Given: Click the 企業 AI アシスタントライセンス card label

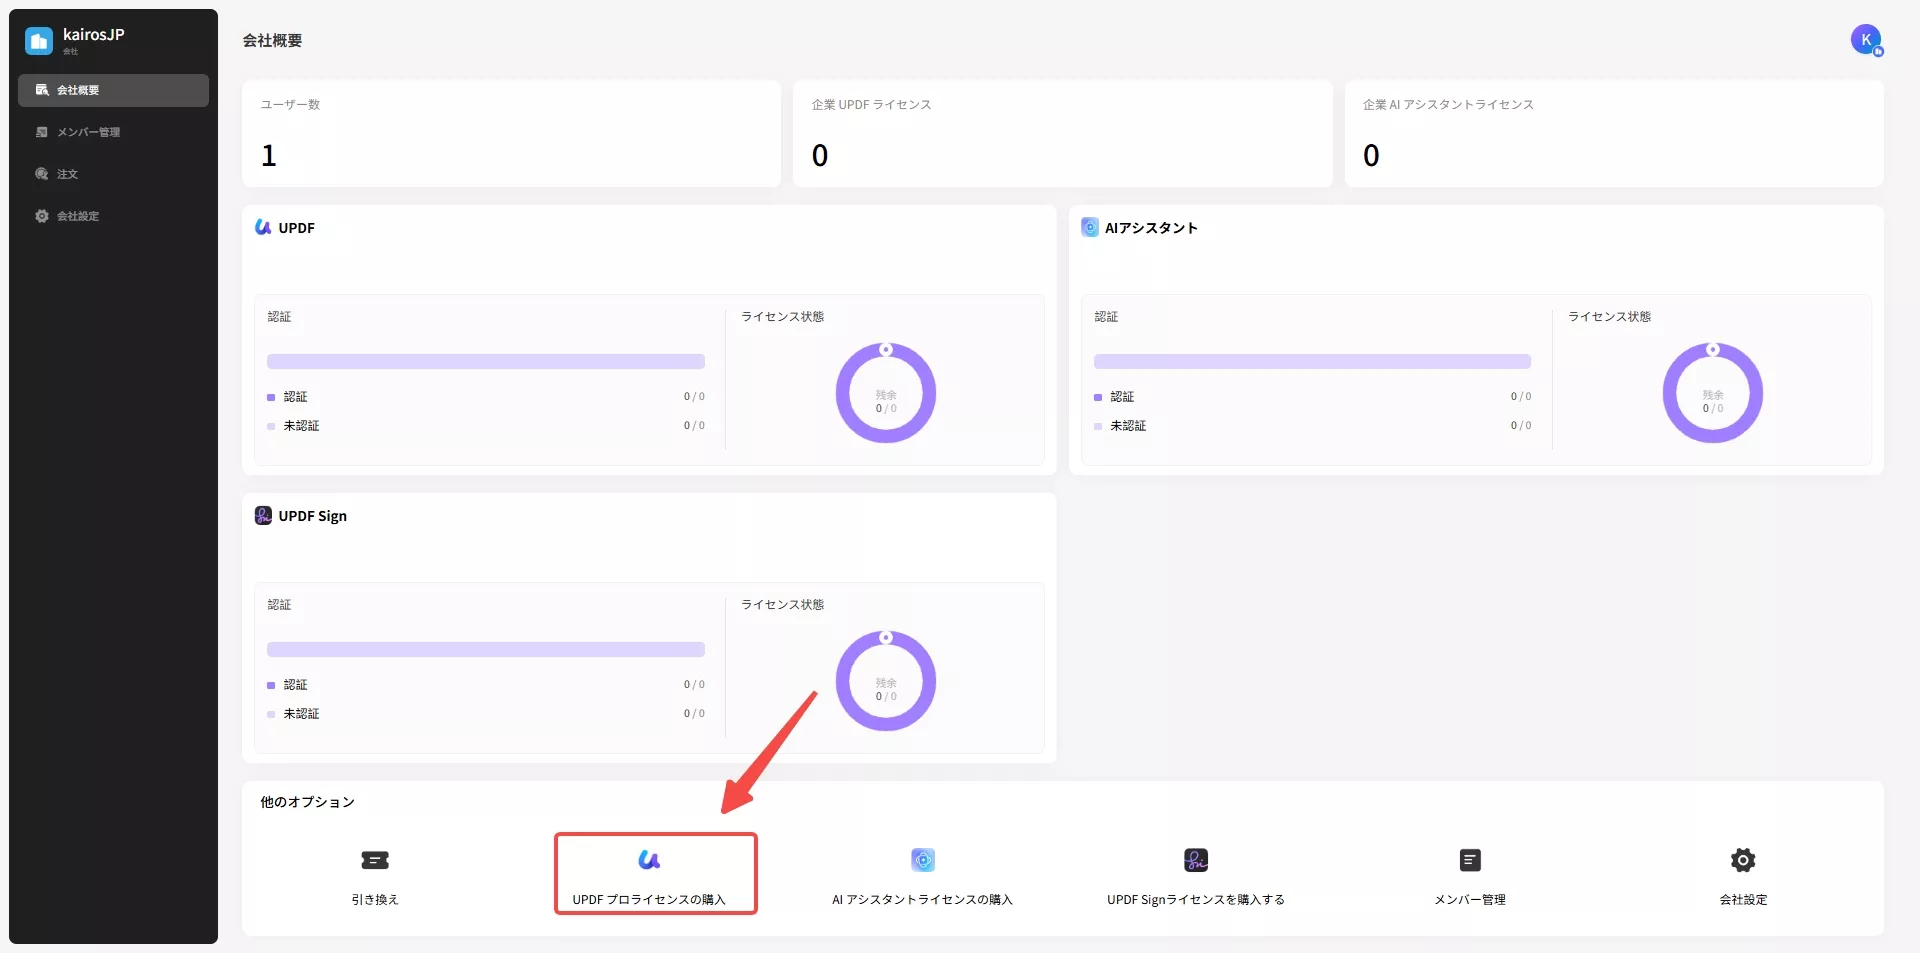Looking at the screenshot, I should click(1448, 105).
